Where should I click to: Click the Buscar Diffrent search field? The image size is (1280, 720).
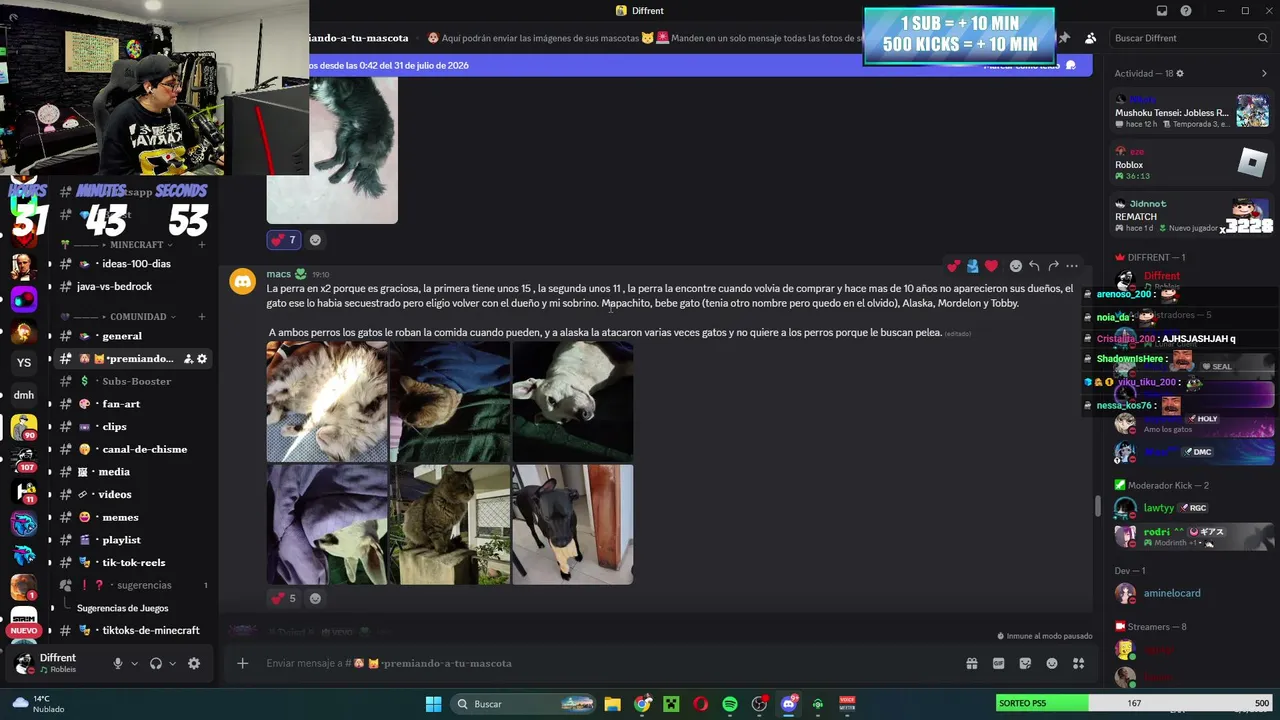(x=1191, y=38)
